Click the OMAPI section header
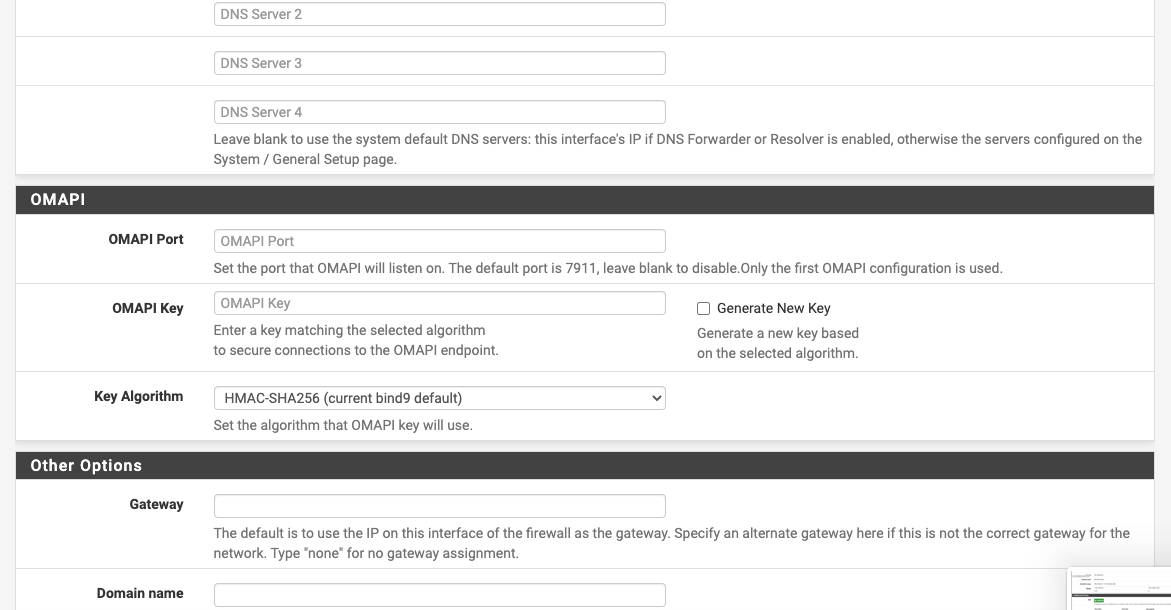1171x610 pixels. coord(585,200)
